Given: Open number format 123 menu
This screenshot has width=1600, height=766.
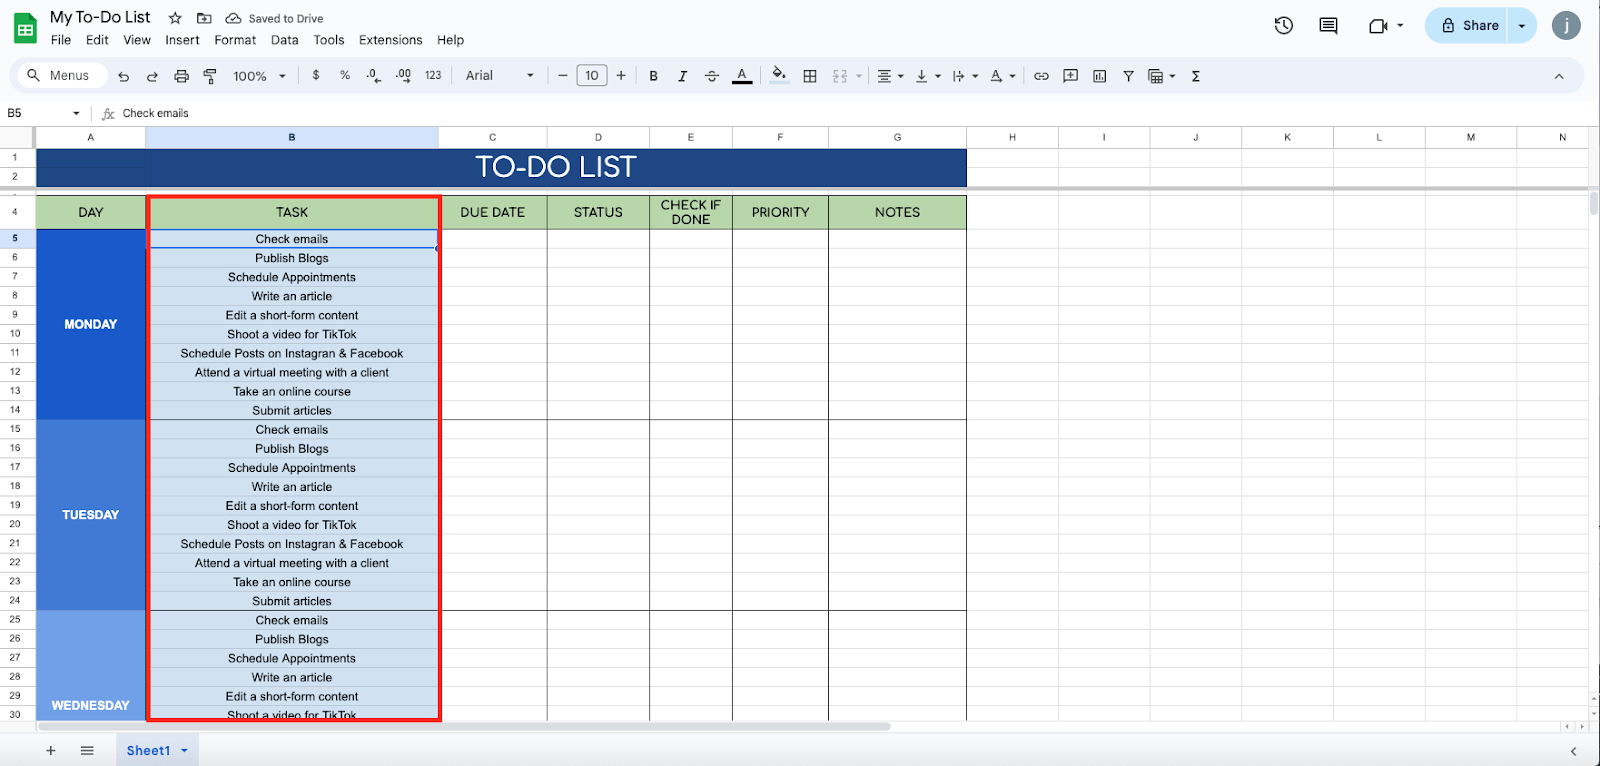Looking at the screenshot, I should coord(433,75).
